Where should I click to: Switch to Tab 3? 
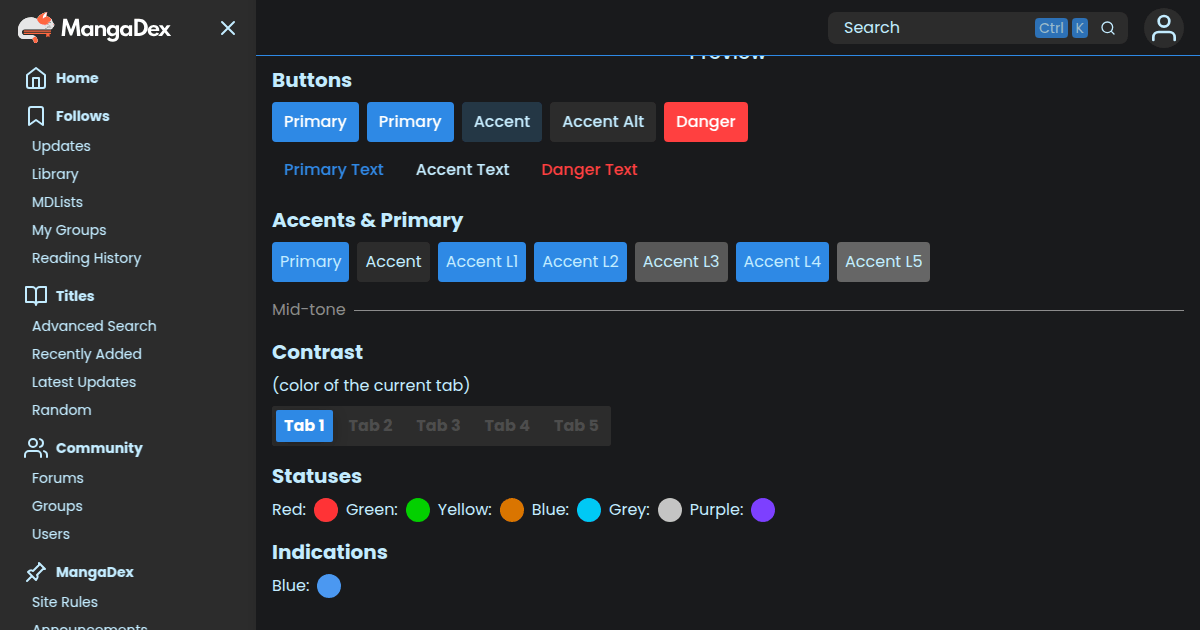click(438, 426)
